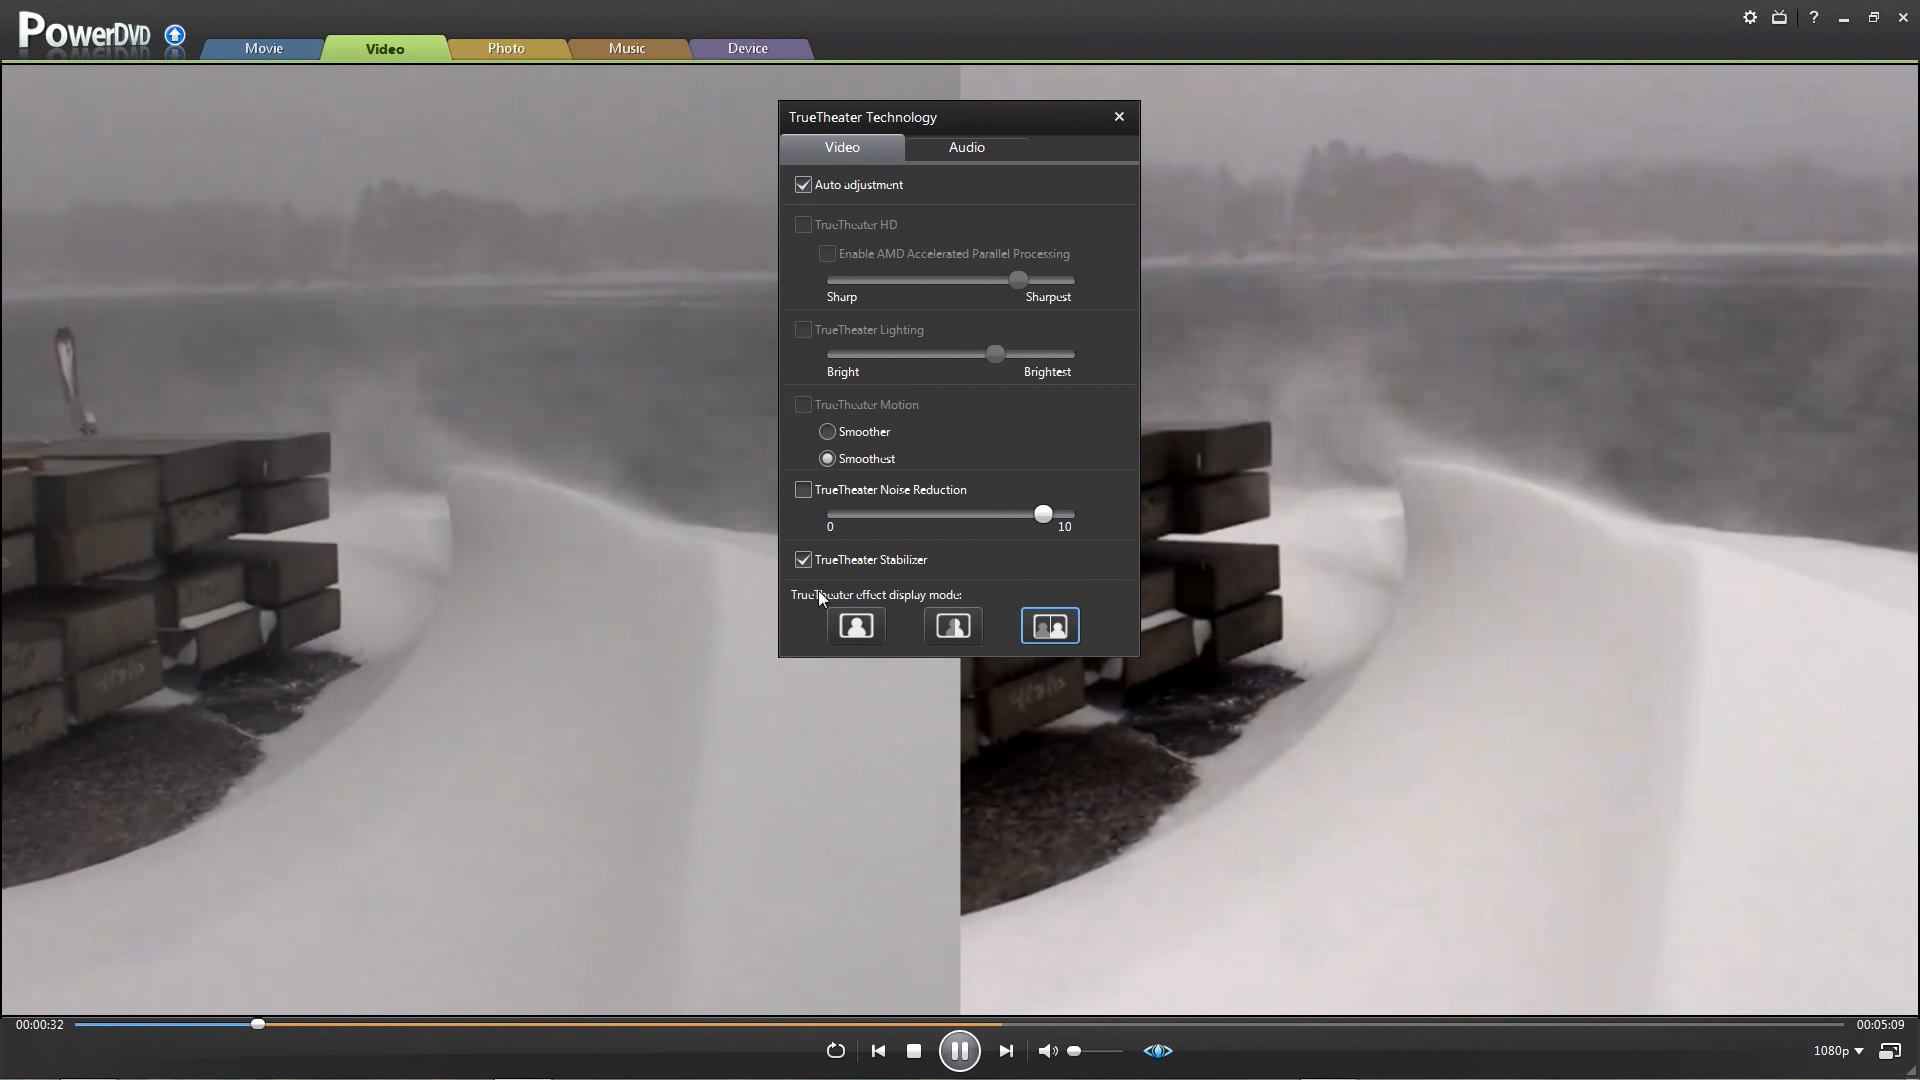This screenshot has height=1080, width=1920.
Task: Select the Smoothest radio option
Action: tap(827, 459)
